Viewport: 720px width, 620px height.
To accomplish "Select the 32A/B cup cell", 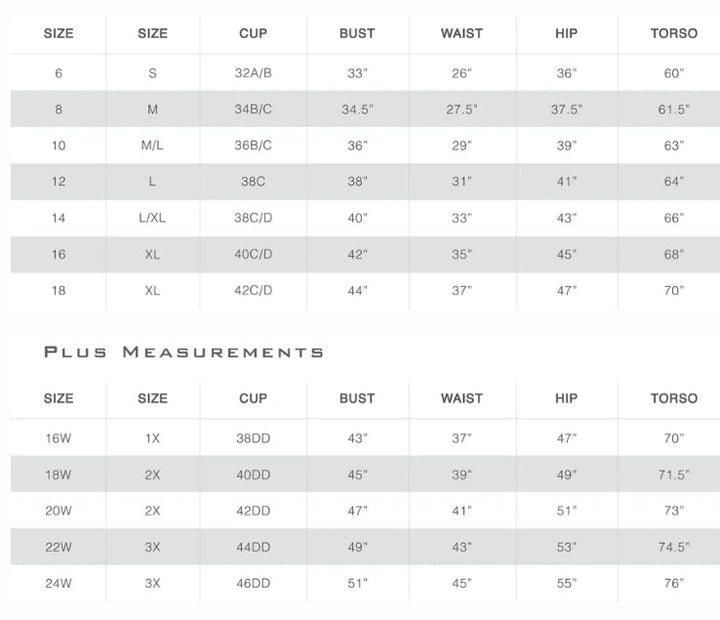I will pyautogui.click(x=253, y=74).
